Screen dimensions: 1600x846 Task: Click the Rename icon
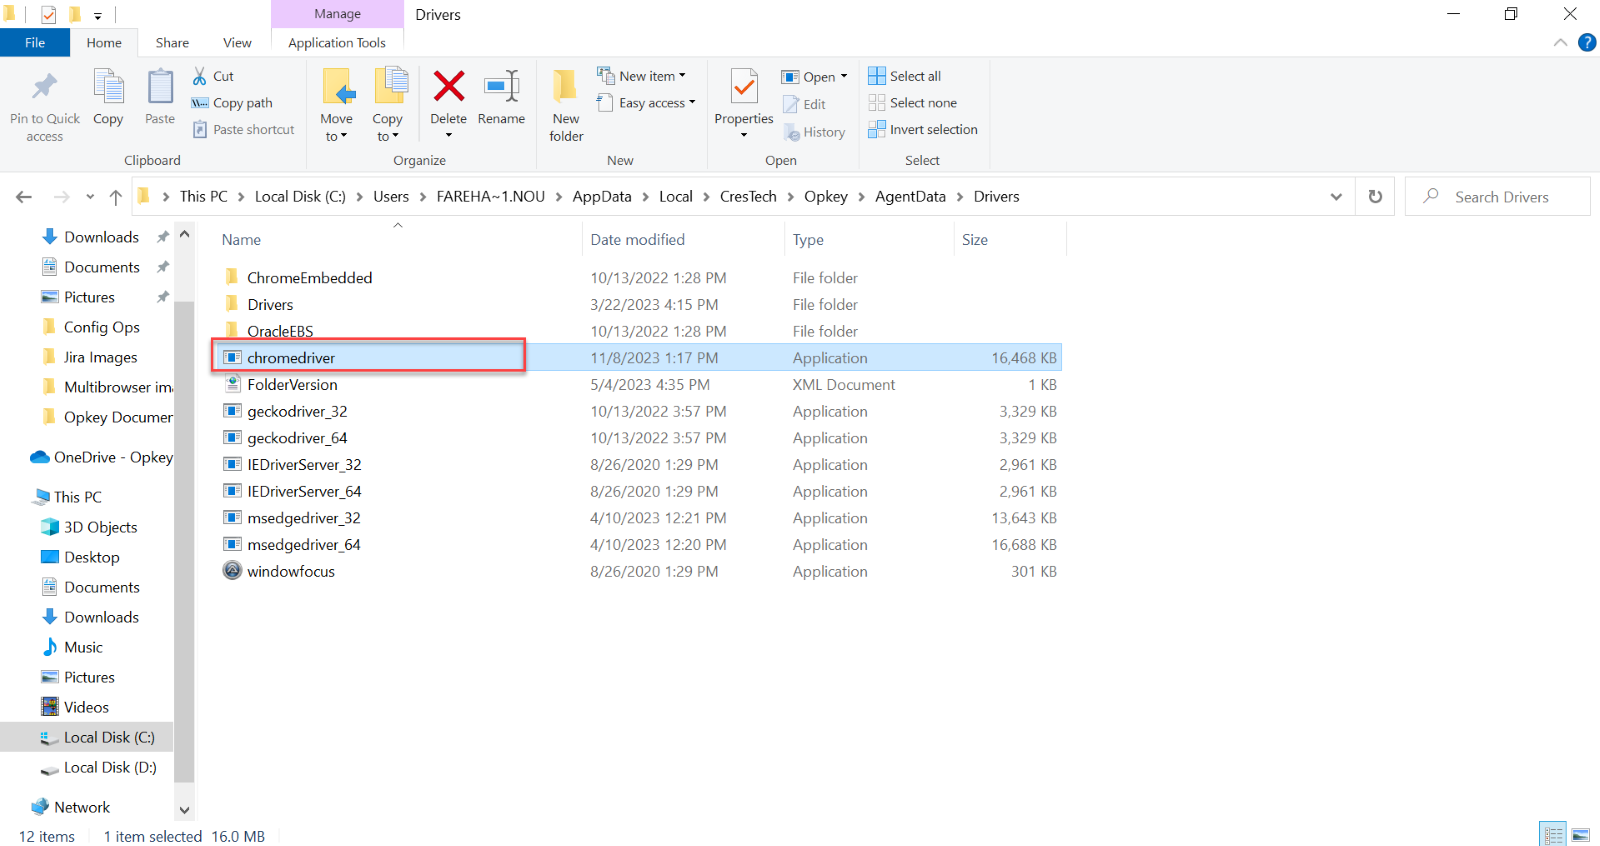point(501,86)
